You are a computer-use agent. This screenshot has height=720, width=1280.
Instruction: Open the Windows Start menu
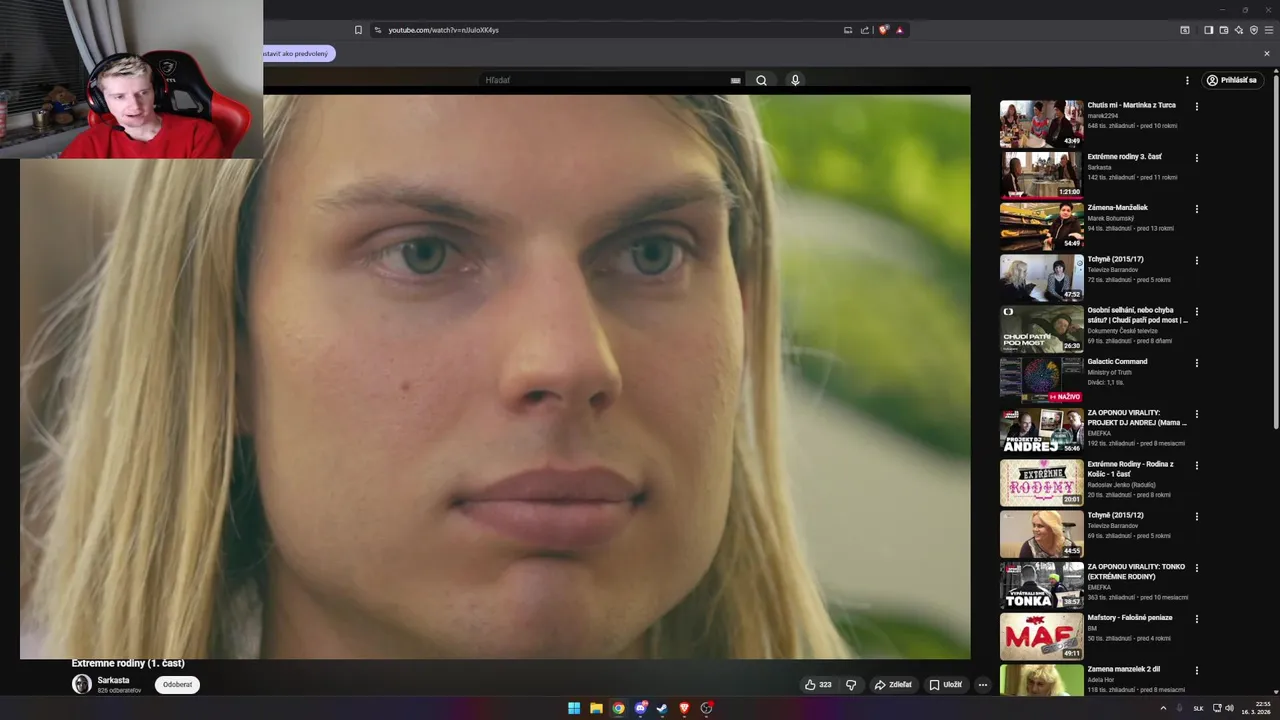pos(574,708)
